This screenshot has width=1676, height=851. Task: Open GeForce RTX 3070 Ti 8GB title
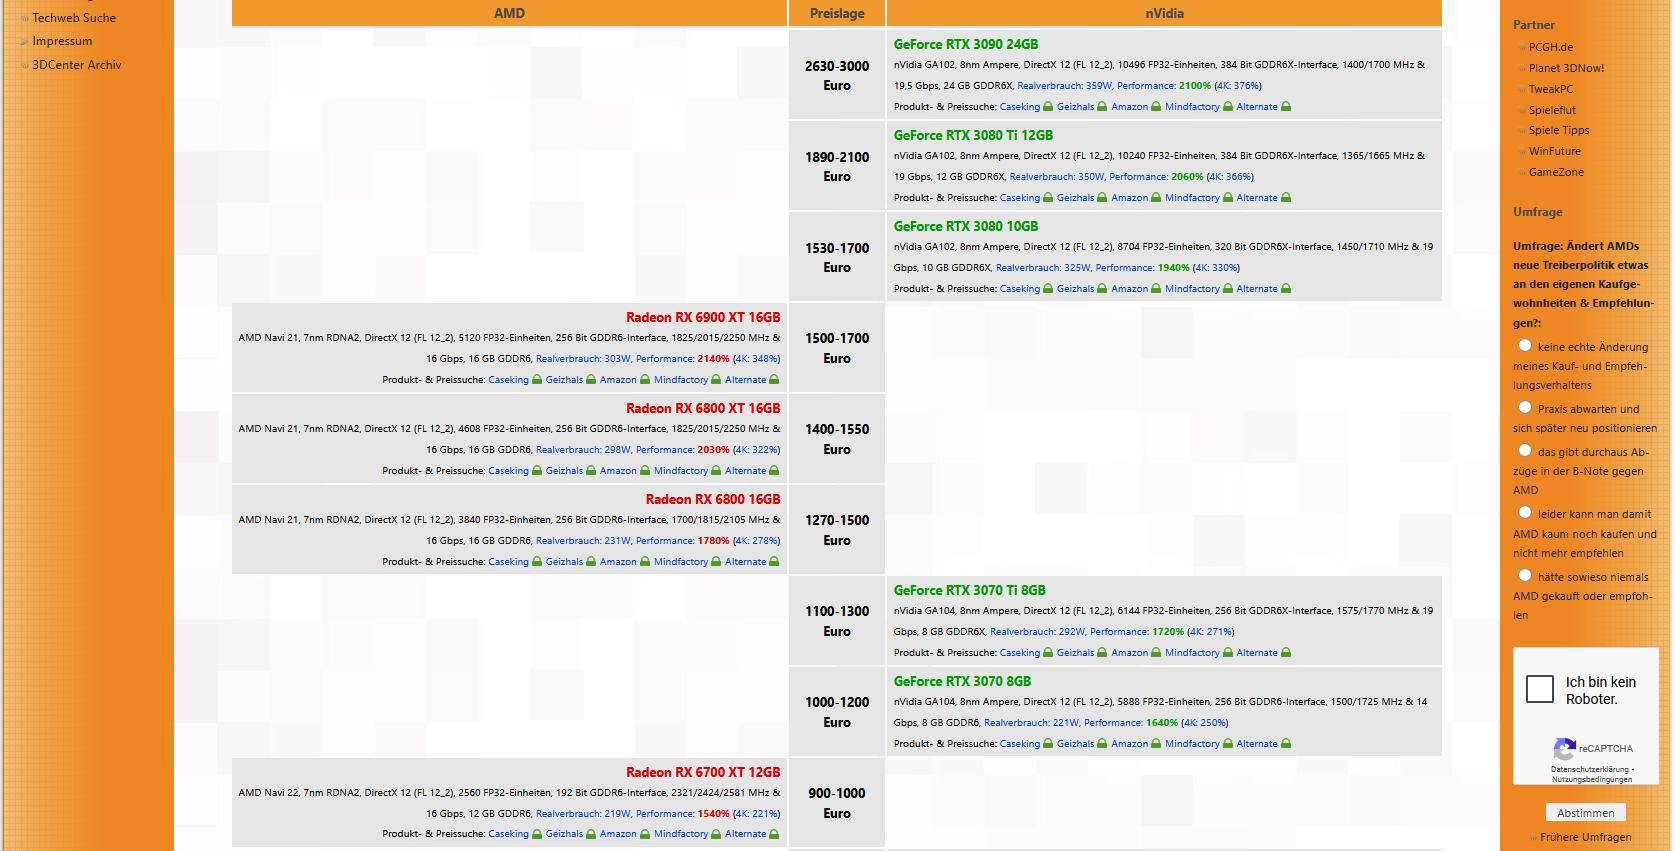pos(970,590)
